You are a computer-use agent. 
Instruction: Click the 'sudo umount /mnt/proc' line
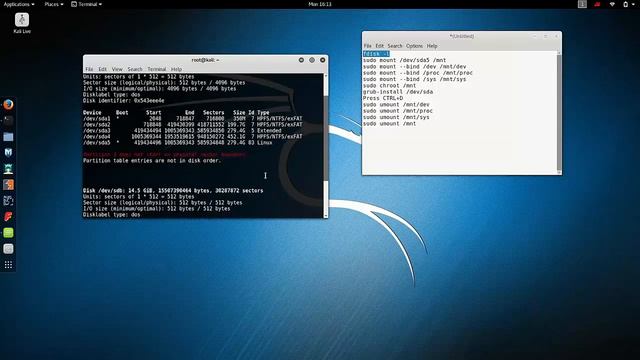point(398,111)
